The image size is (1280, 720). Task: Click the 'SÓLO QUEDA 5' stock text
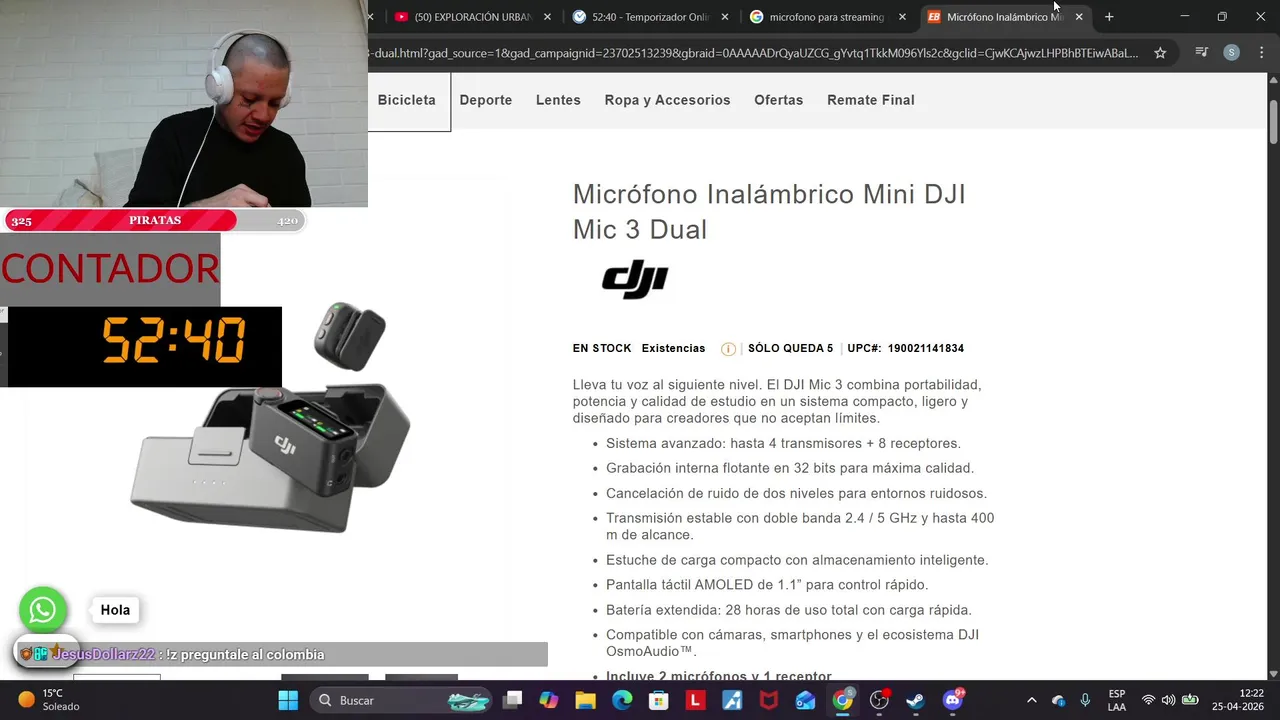[x=790, y=348]
